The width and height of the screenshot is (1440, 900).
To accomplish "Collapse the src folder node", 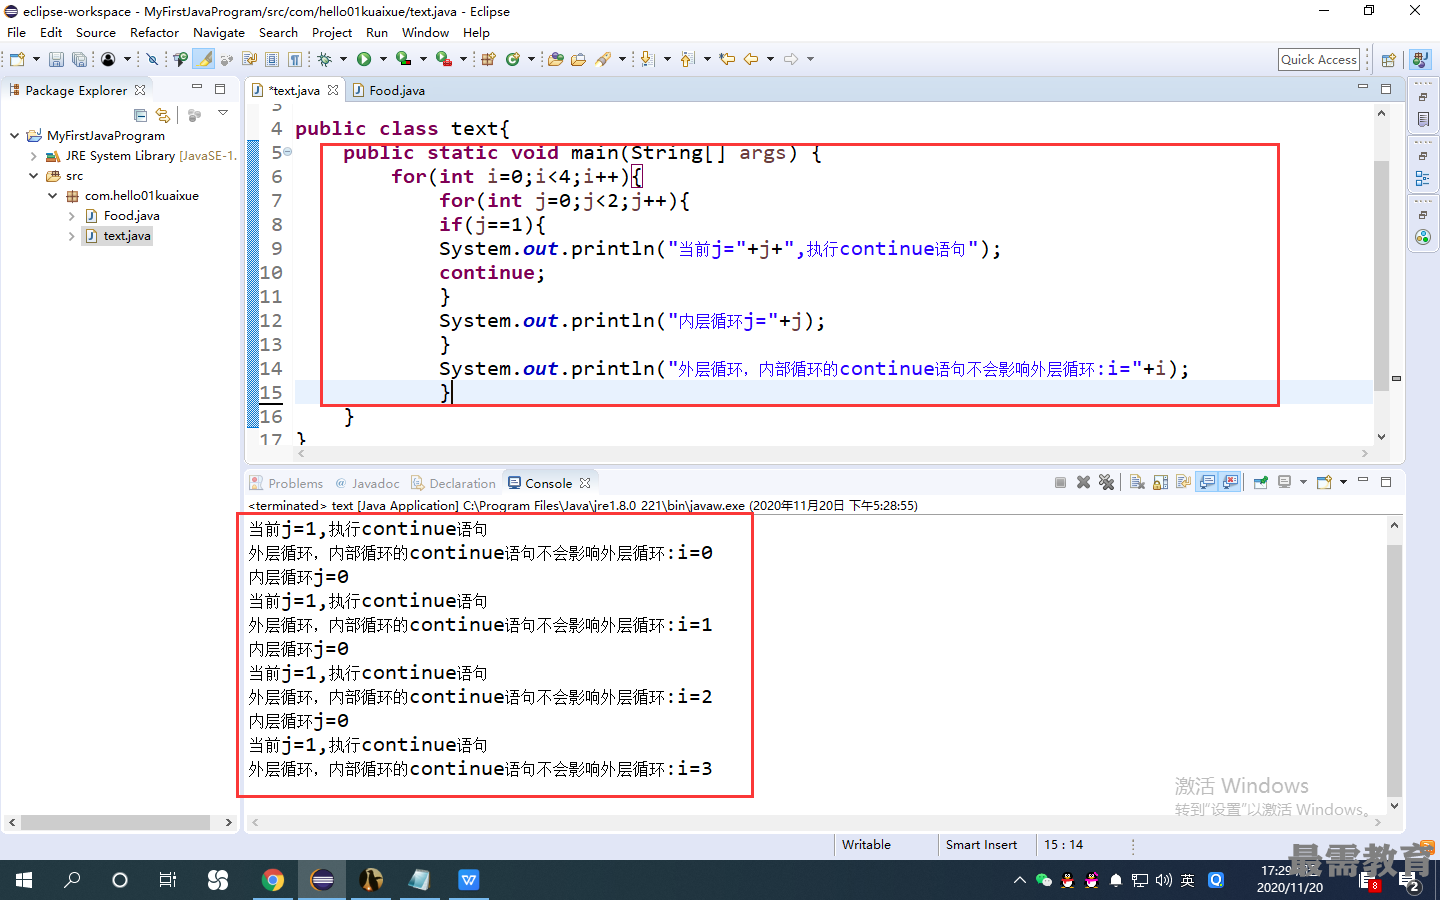I will [x=33, y=175].
